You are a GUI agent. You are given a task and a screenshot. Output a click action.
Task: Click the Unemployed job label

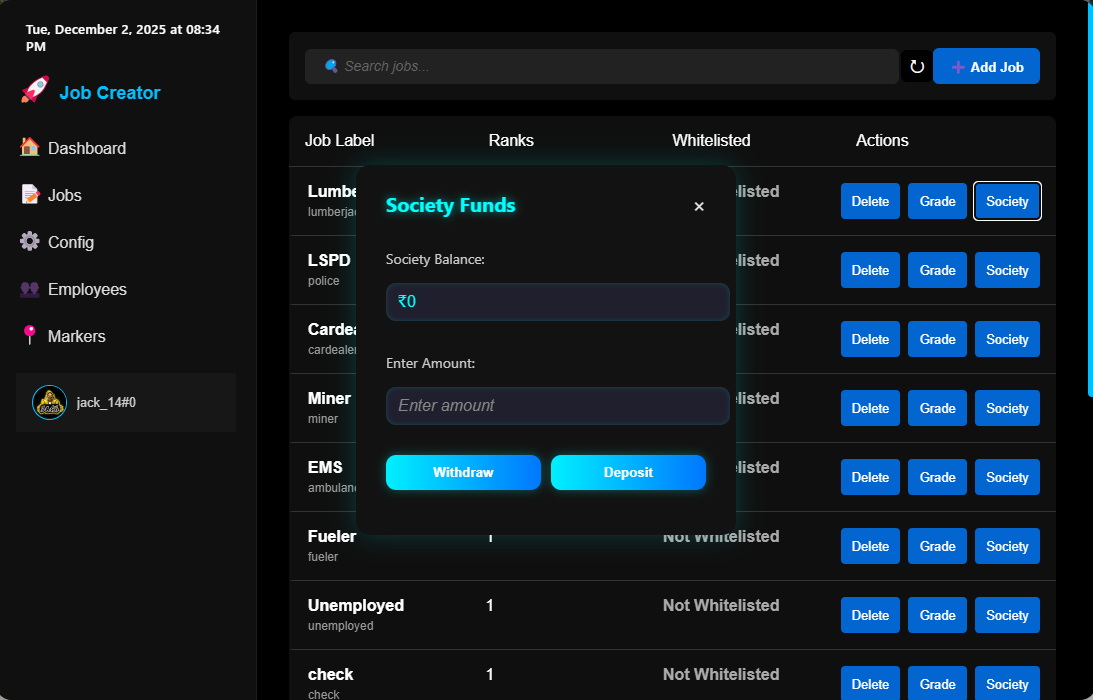(356, 605)
